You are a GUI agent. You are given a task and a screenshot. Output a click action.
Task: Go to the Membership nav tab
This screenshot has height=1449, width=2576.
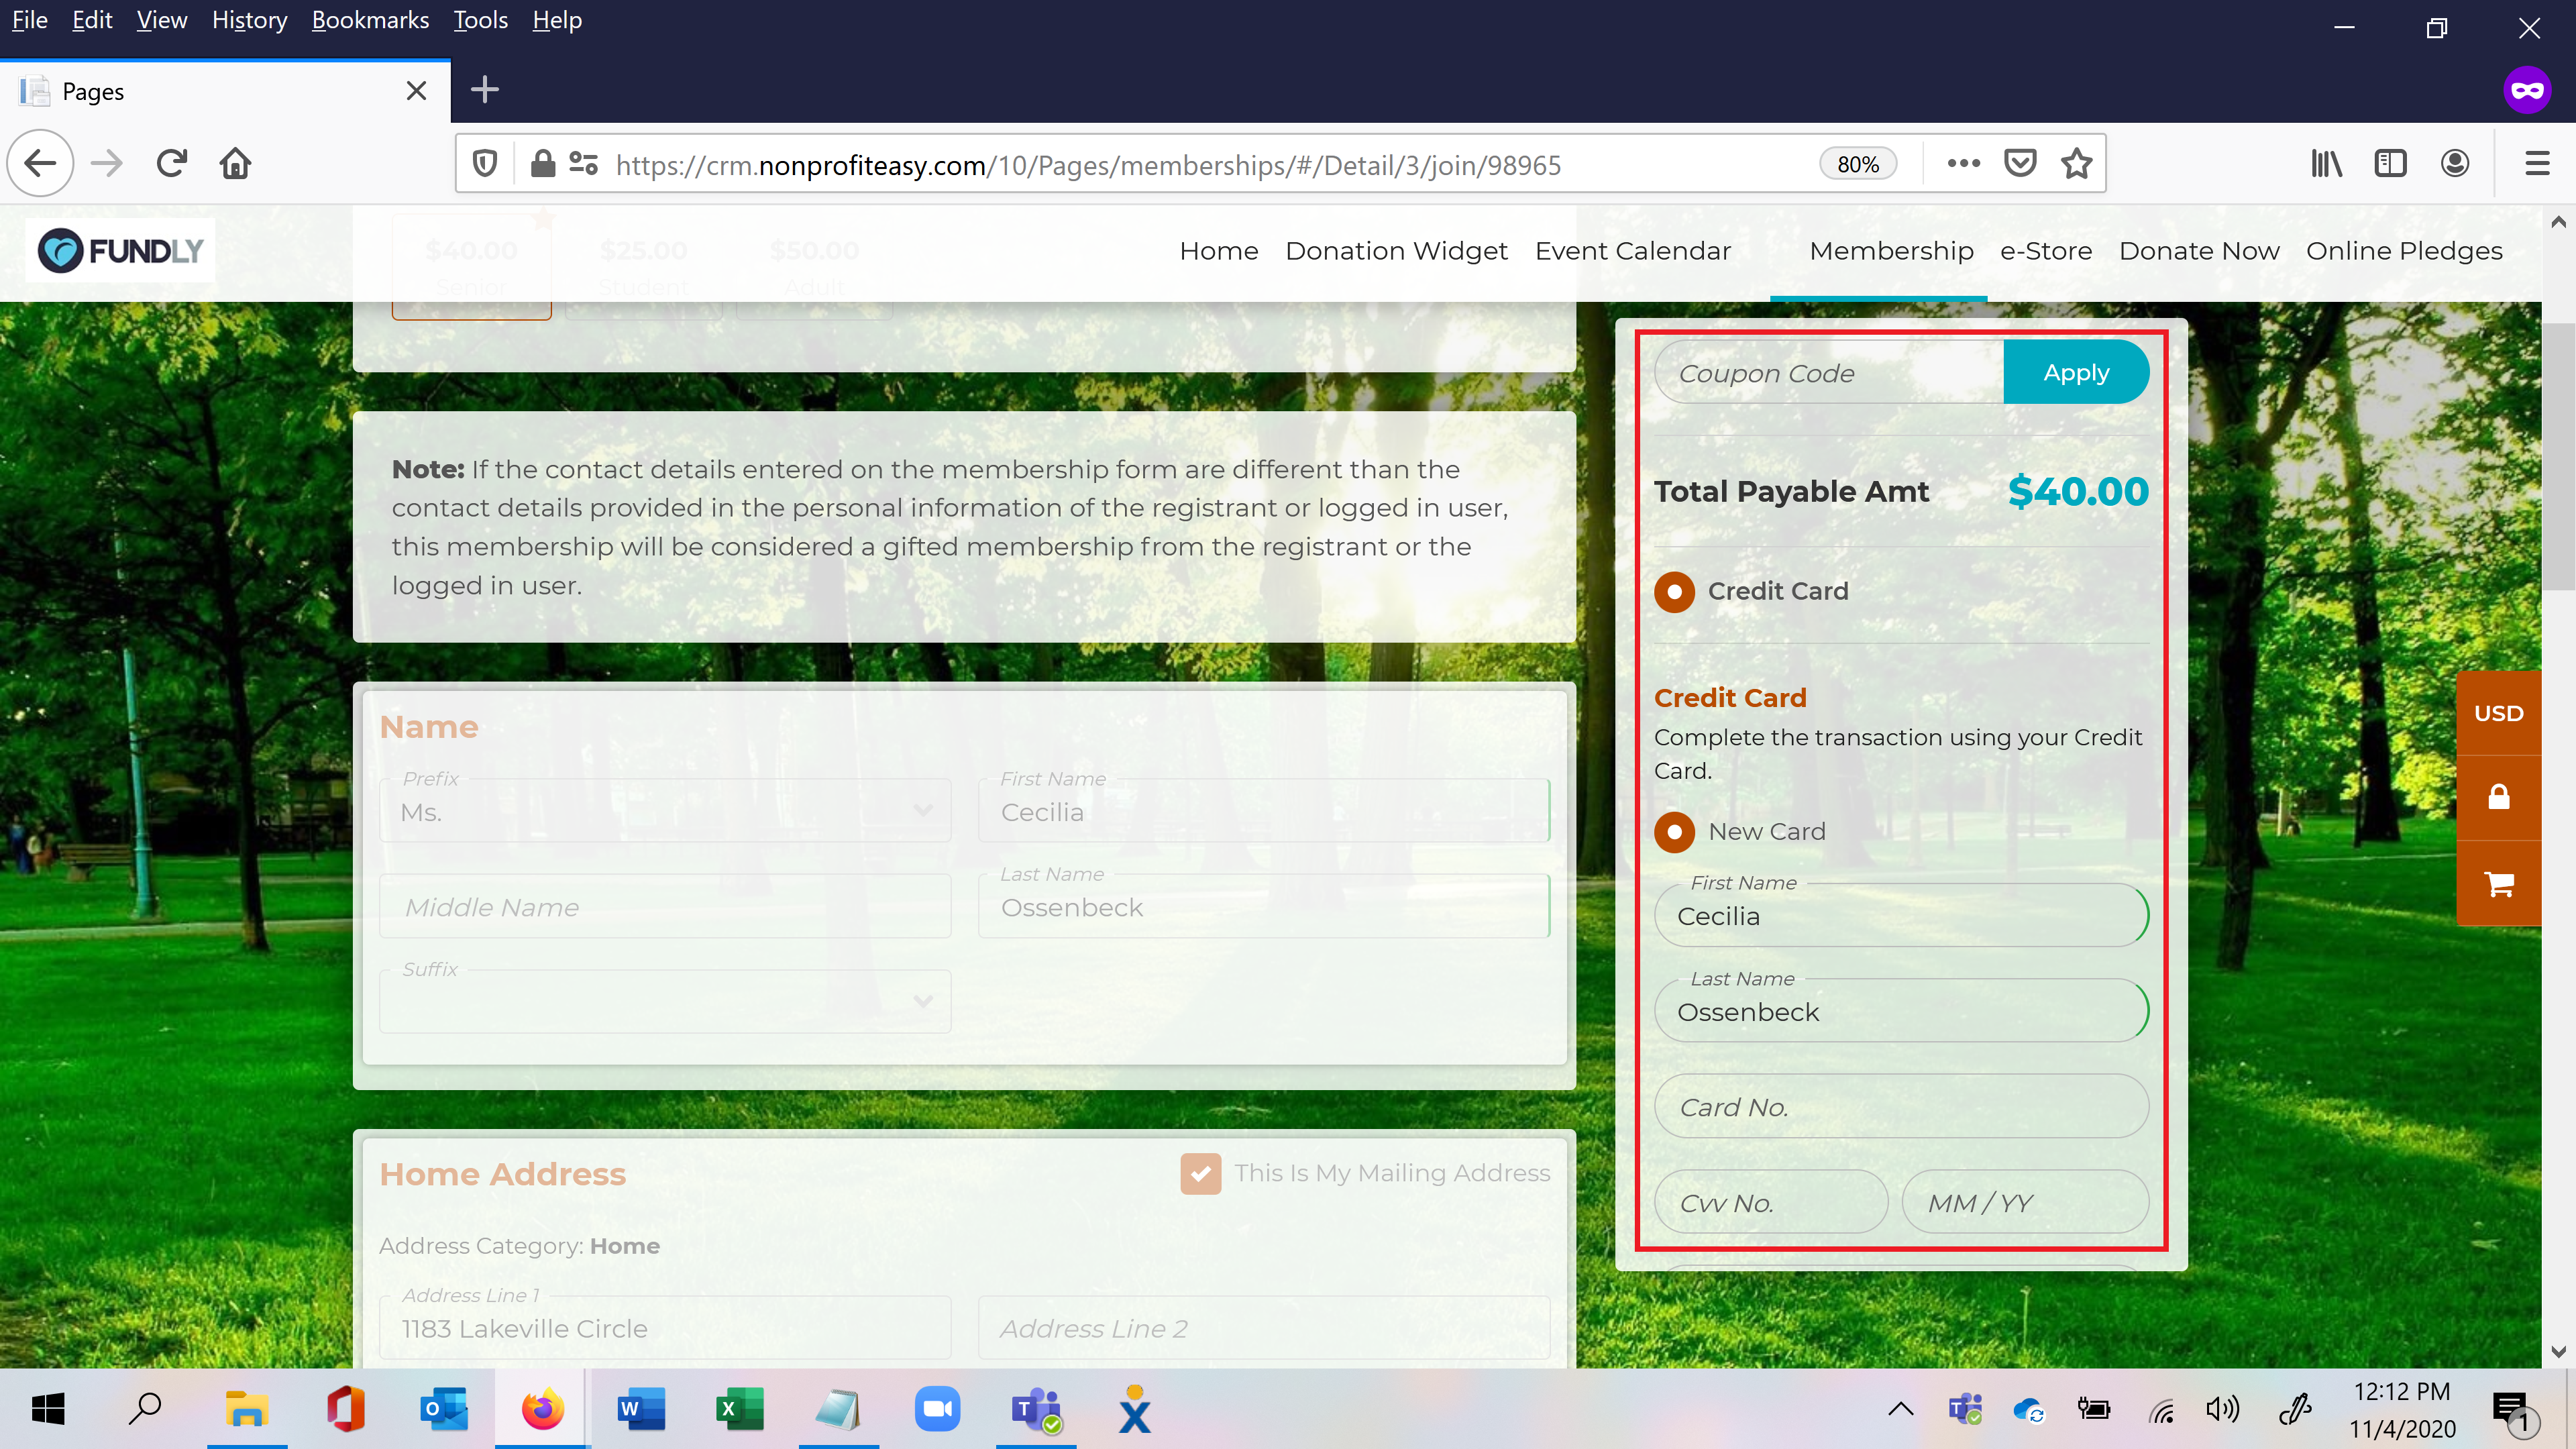click(x=1891, y=250)
